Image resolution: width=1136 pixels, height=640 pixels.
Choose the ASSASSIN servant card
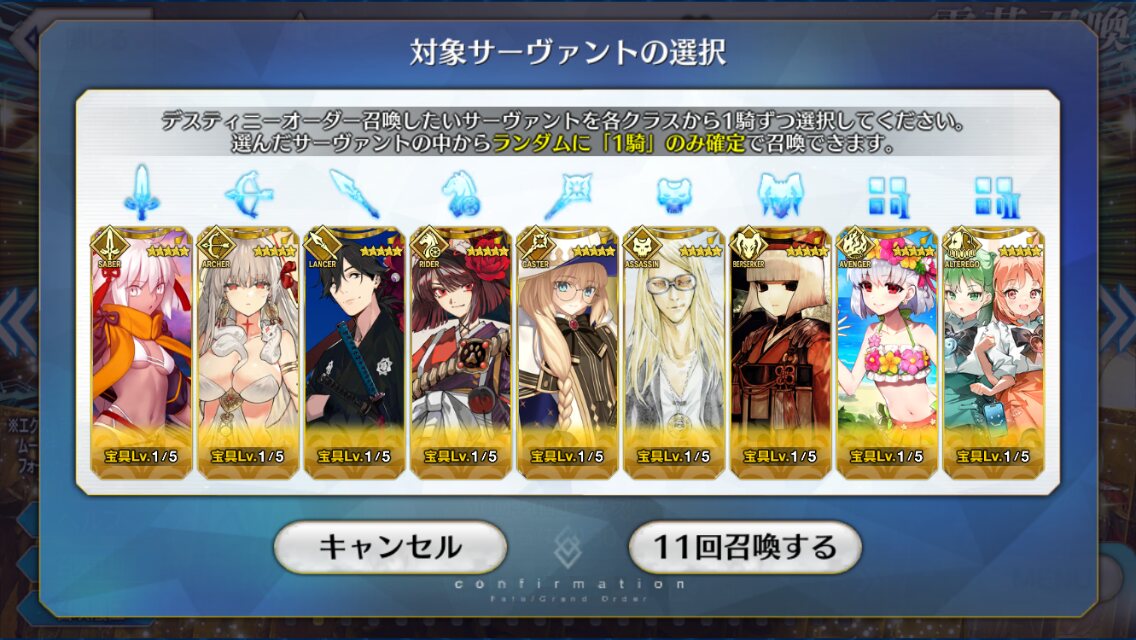(674, 353)
